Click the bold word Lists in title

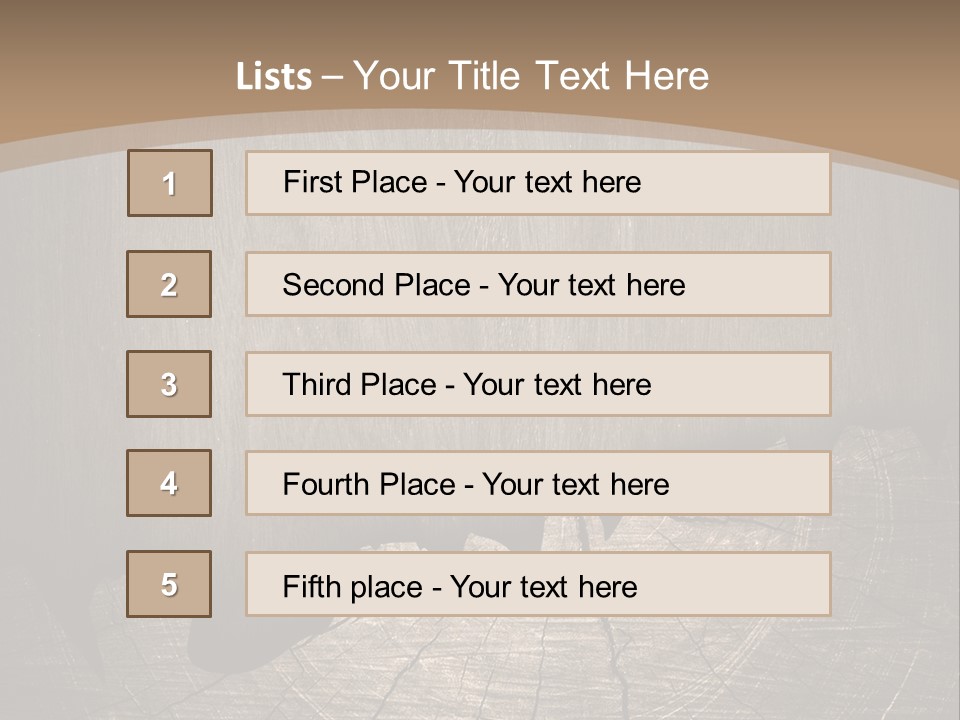273,77
